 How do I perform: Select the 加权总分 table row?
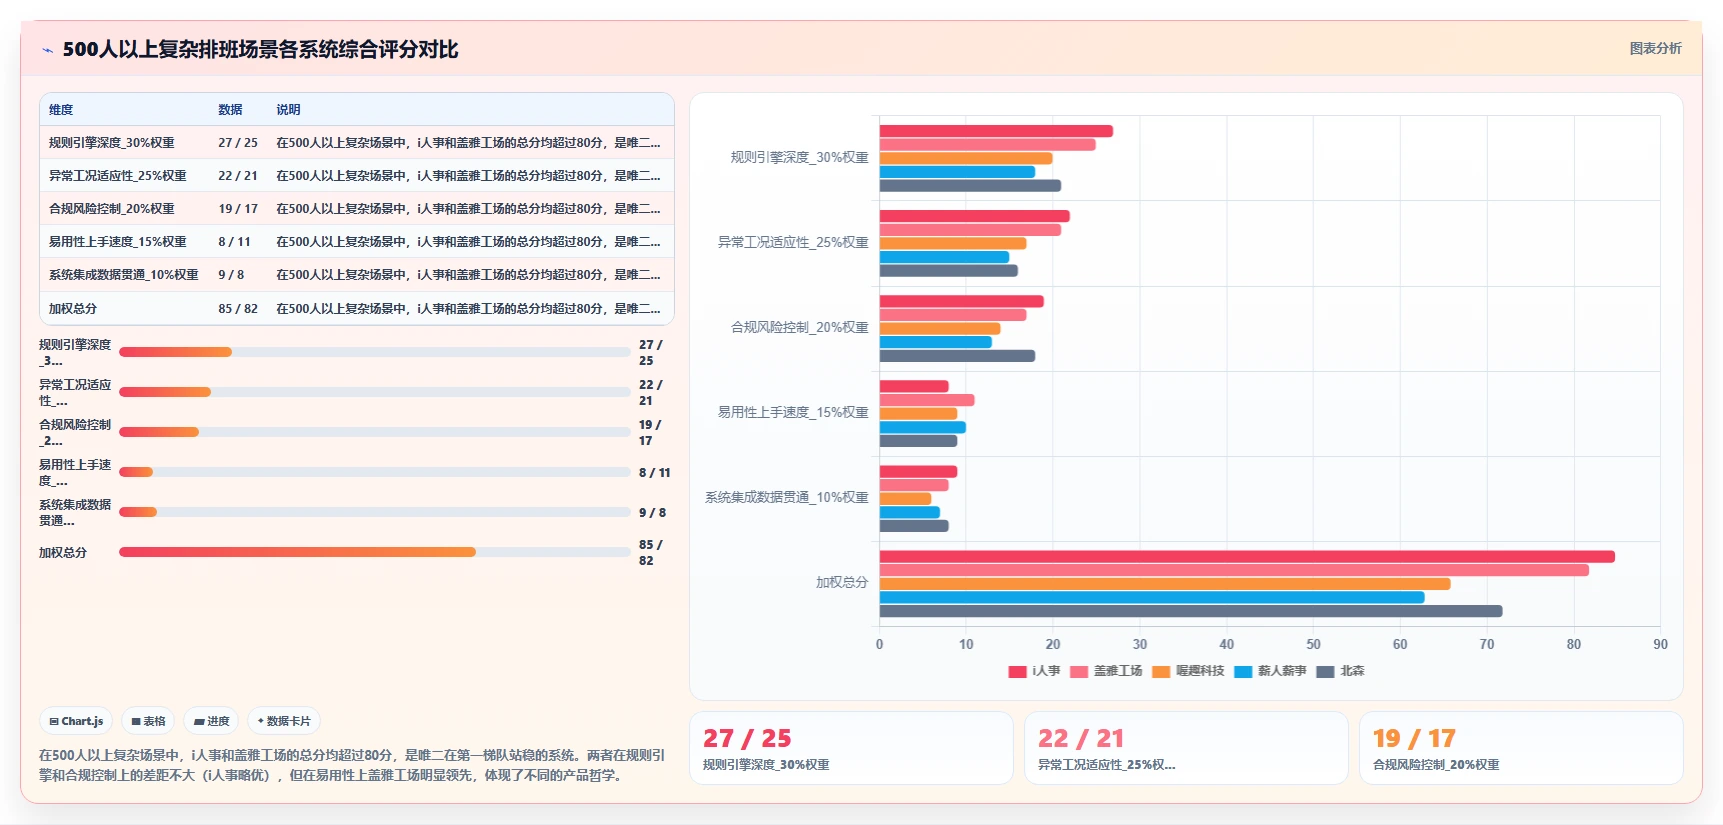(x=357, y=308)
